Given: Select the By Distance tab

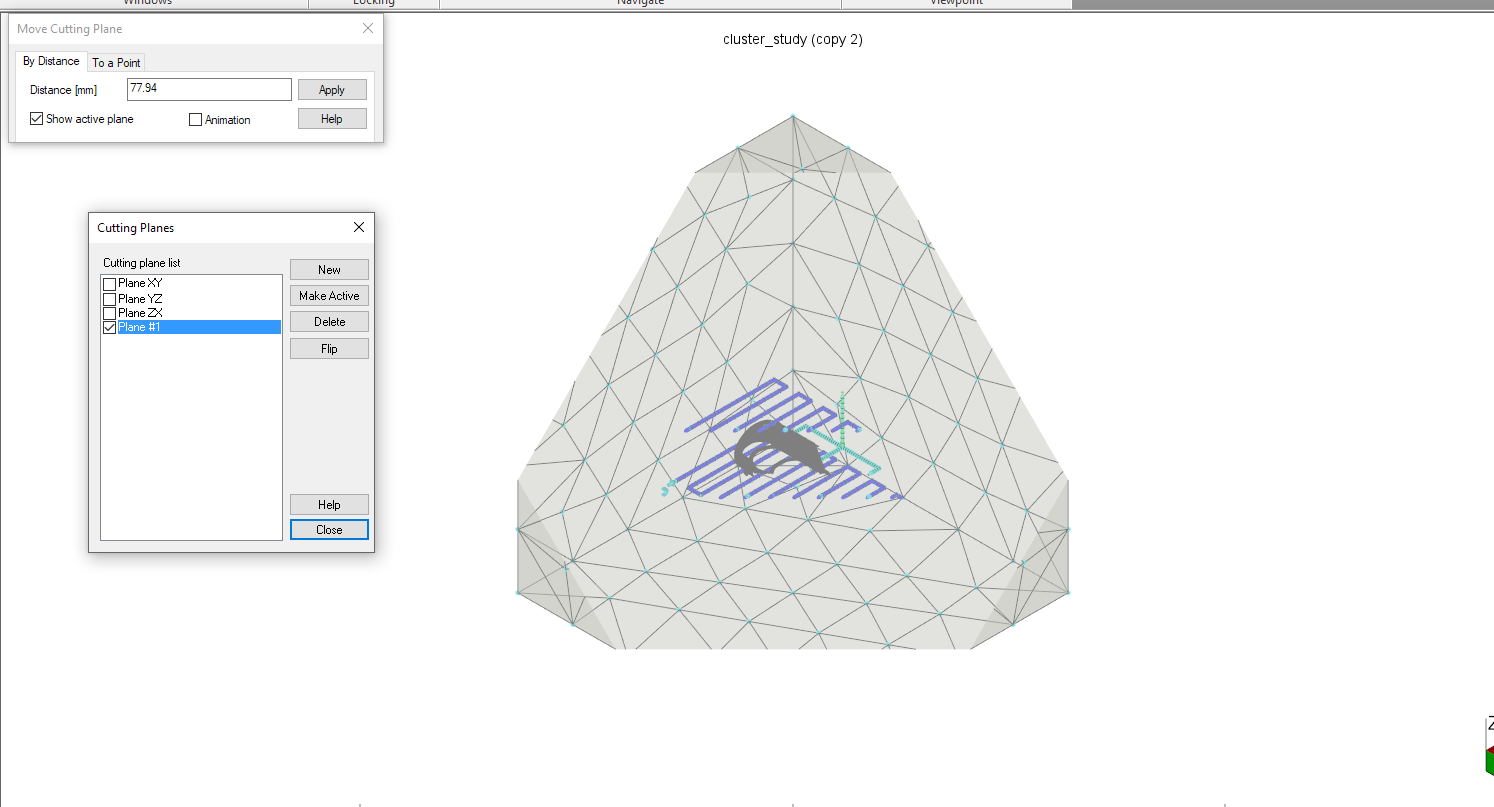Looking at the screenshot, I should (51, 61).
